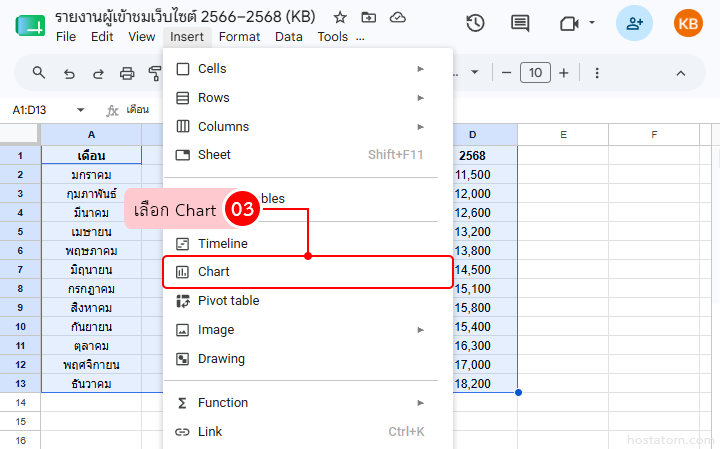Click the blue selection fill handle

[x=518, y=393]
